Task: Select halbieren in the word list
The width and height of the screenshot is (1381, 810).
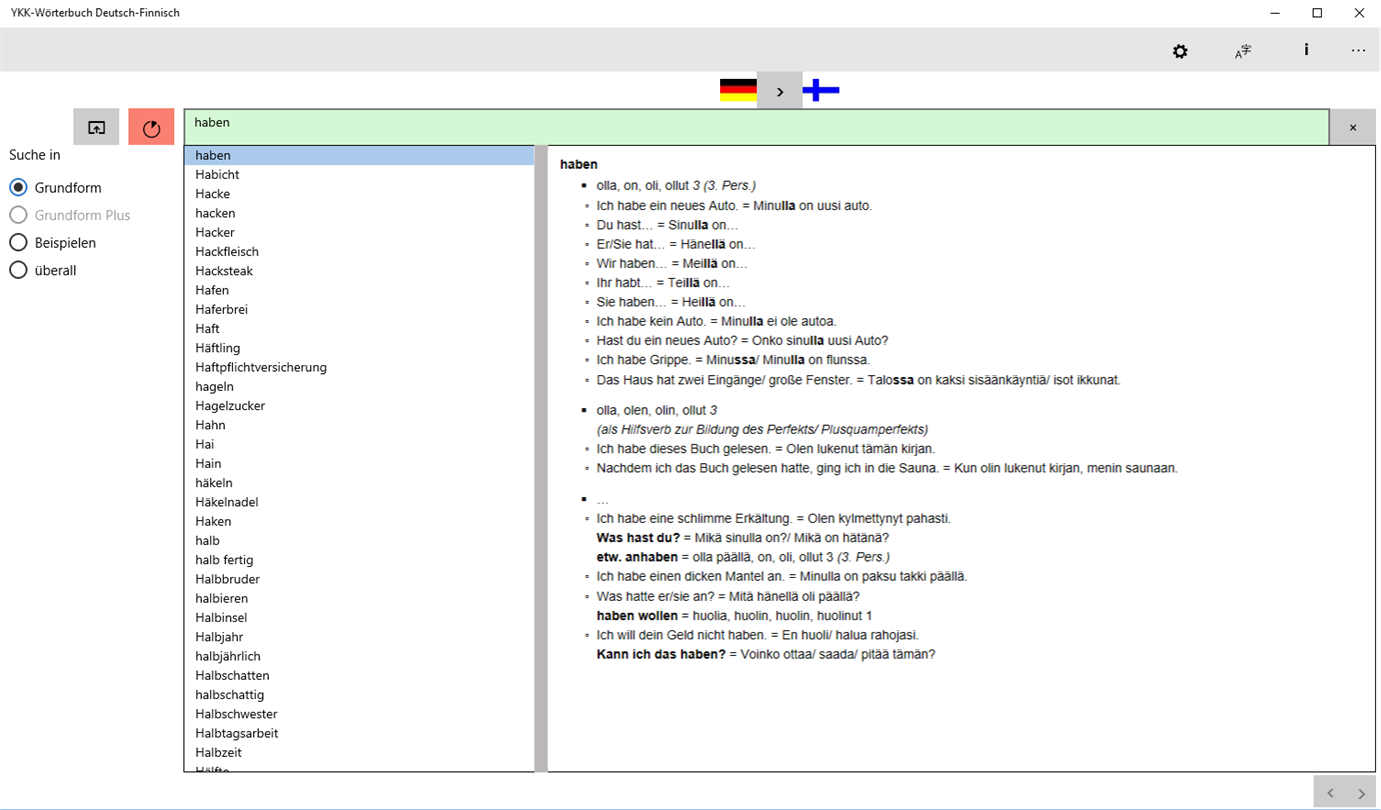Action: (x=360, y=598)
